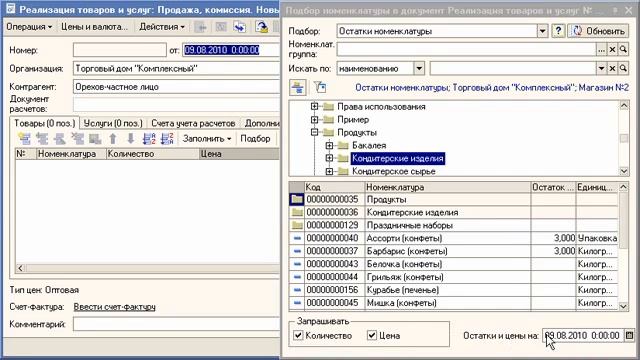This screenshot has width=640, height=360.
Task: Expand the Пример folder in the tree
Action: coord(314,120)
